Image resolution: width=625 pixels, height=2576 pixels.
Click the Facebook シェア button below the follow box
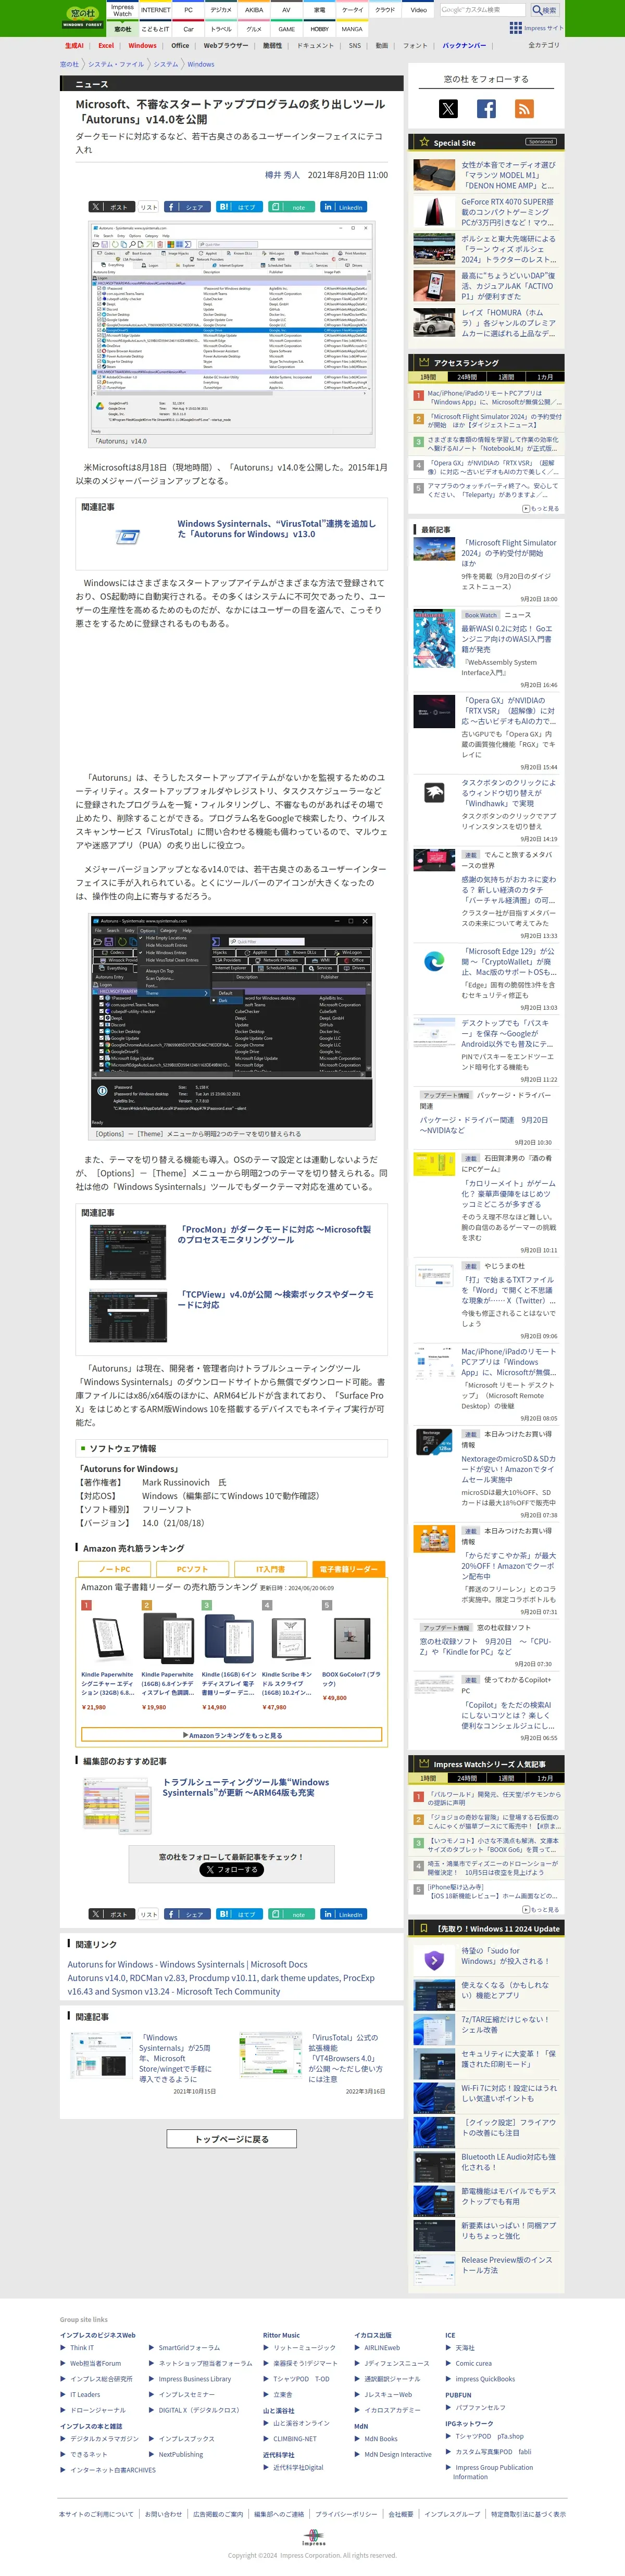(187, 1914)
